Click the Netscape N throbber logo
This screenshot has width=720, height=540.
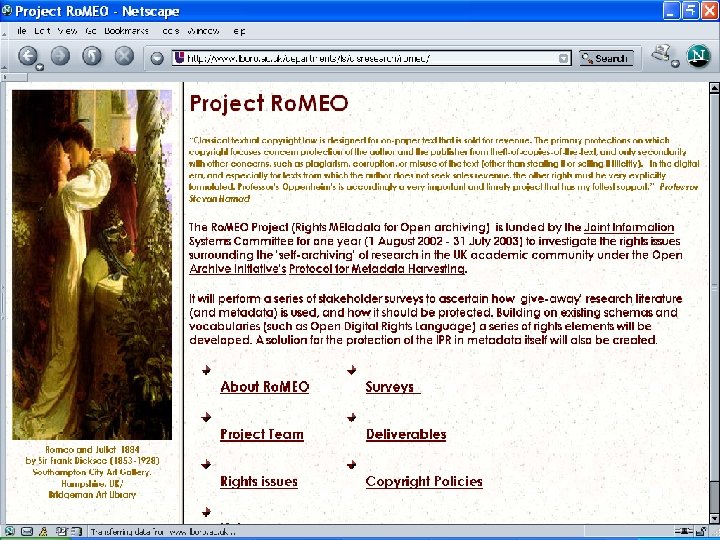pos(698,56)
